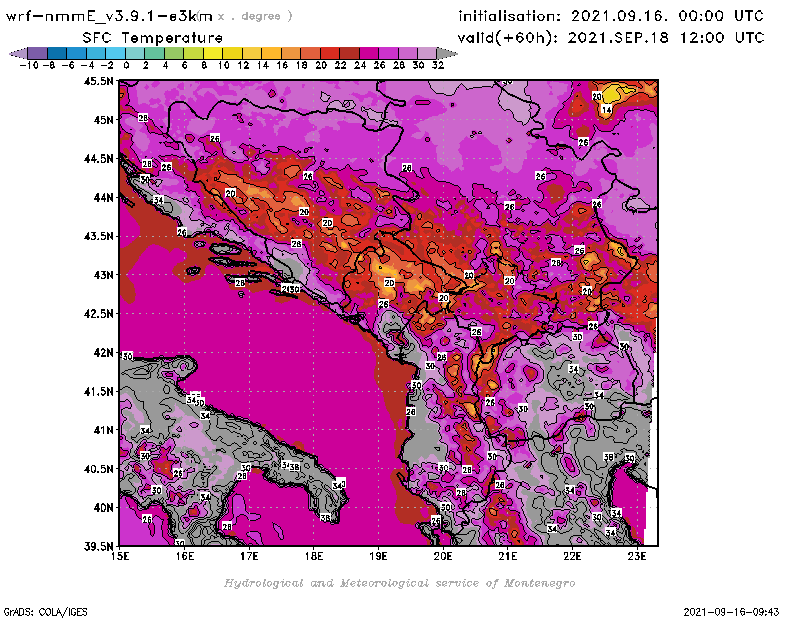
Task: Pick the orange 14 to 16 legend swatch
Action: tap(271, 53)
